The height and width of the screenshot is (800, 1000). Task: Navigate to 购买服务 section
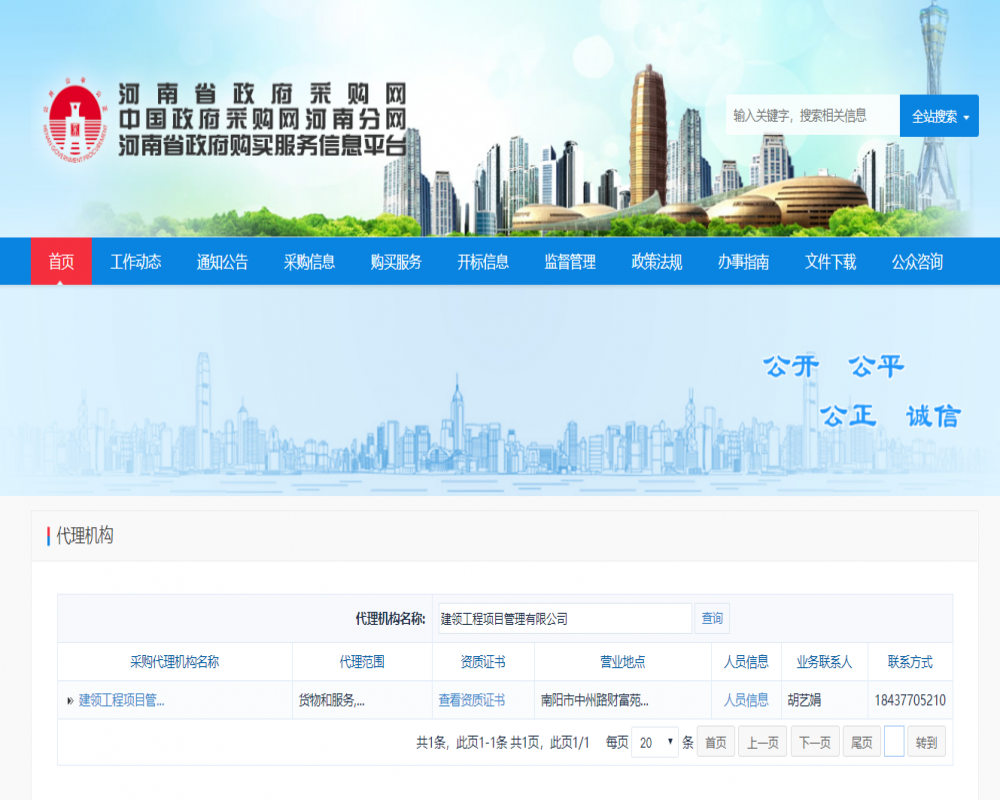[x=396, y=262]
